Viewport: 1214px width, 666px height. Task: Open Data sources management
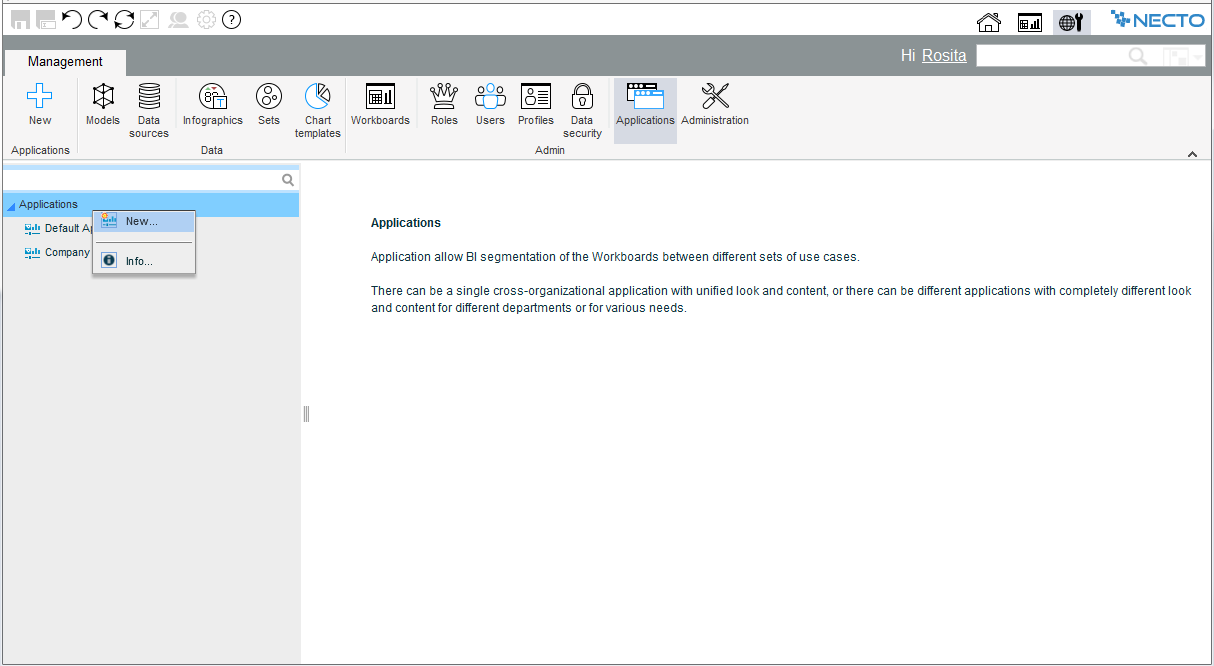(149, 109)
